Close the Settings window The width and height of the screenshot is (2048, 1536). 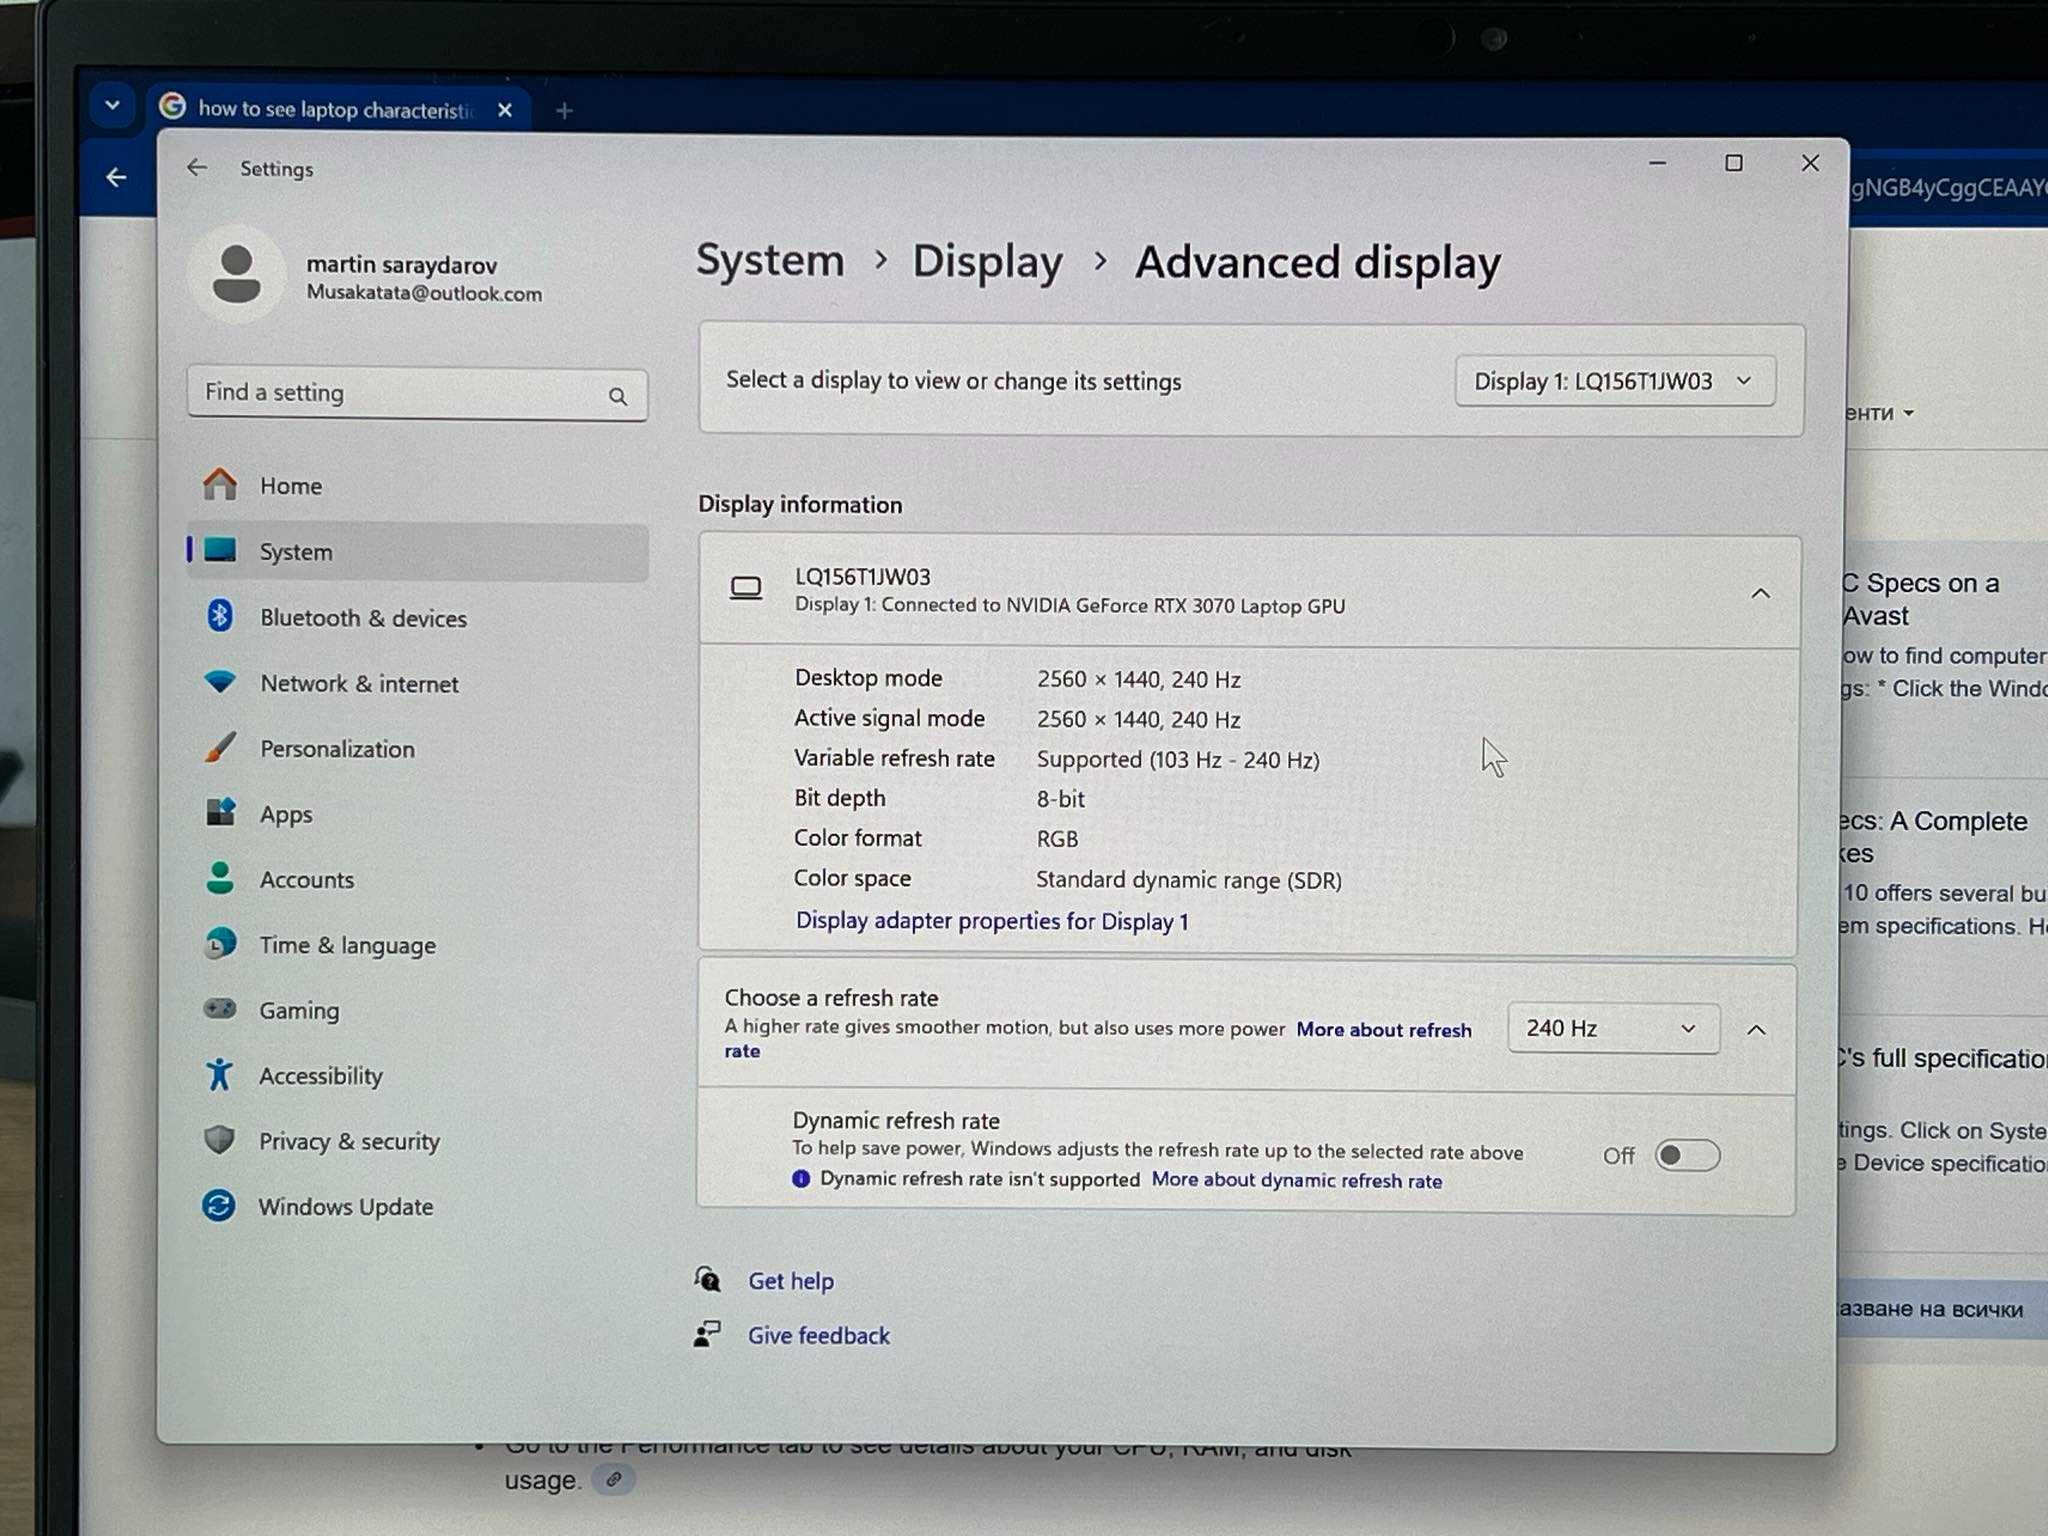[x=1810, y=163]
